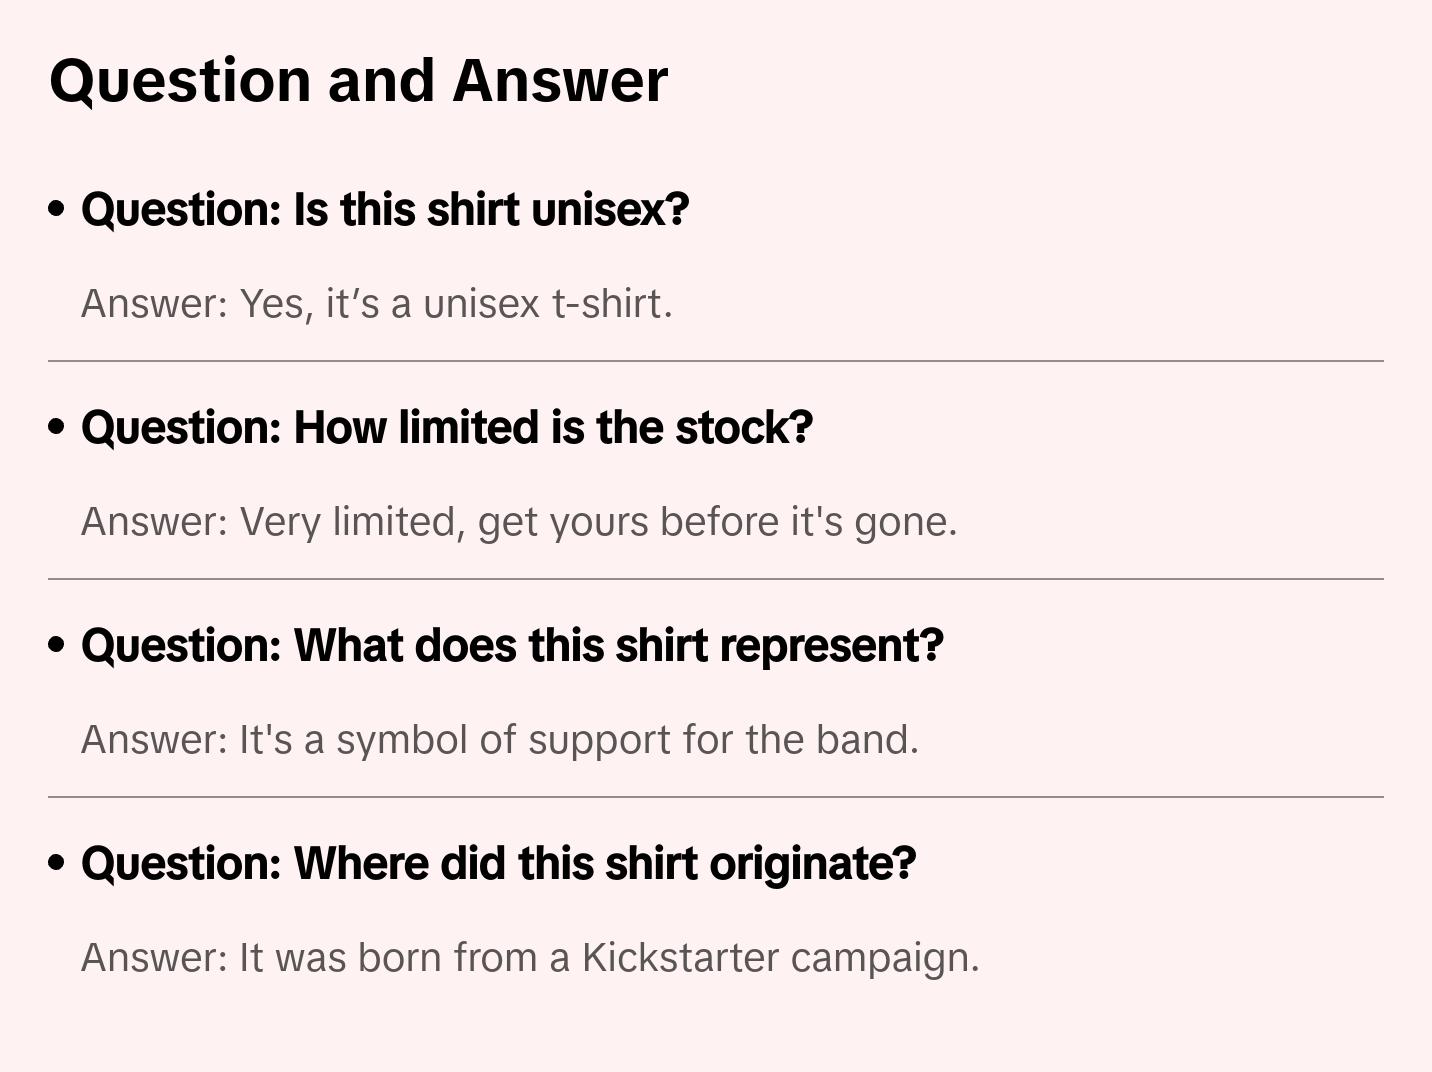Click the bullet beside the unisex question
This screenshot has height=1072, width=1432.
click(57, 209)
